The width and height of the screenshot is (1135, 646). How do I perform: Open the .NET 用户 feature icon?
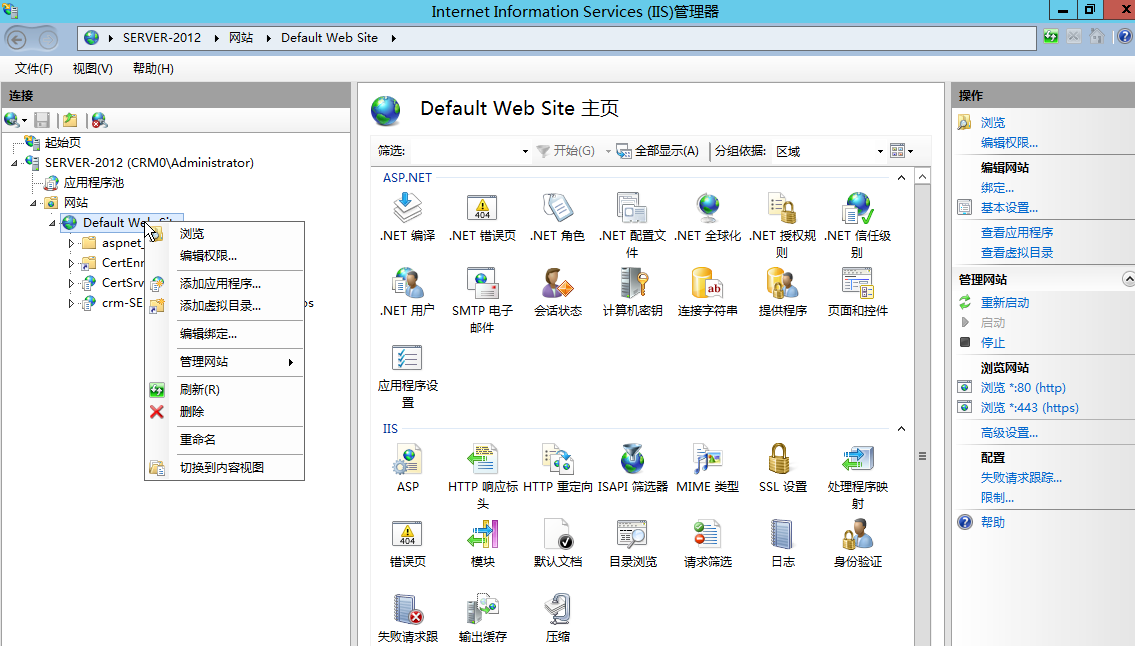(x=408, y=283)
